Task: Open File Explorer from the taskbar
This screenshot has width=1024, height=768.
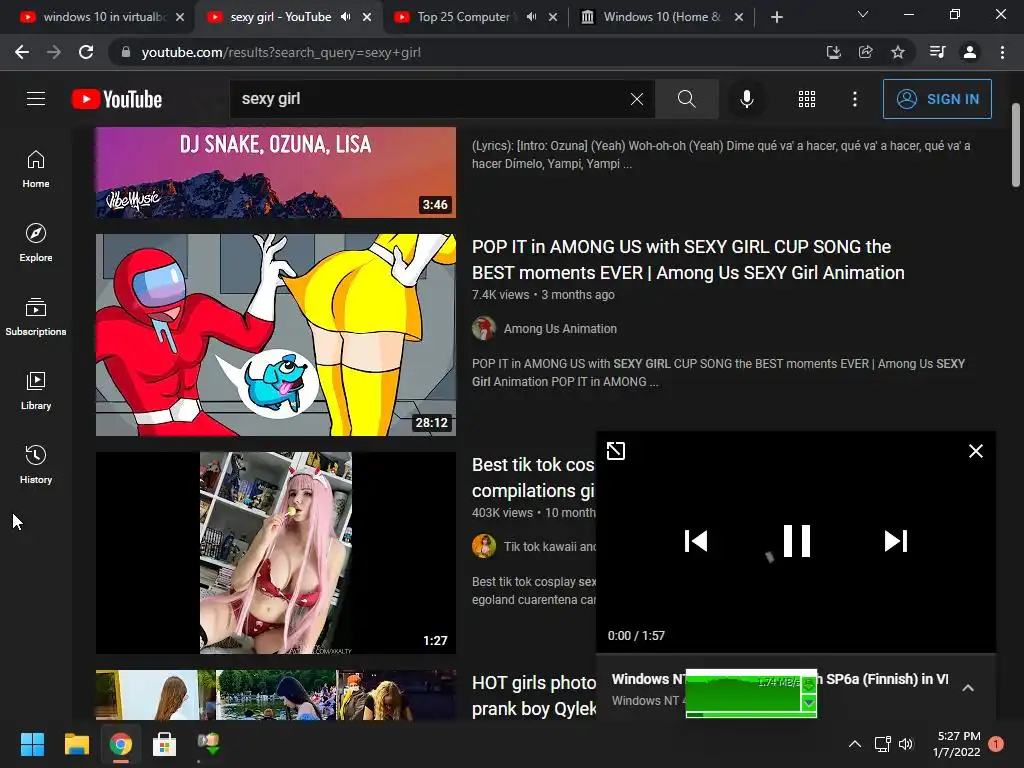Action: (76, 744)
